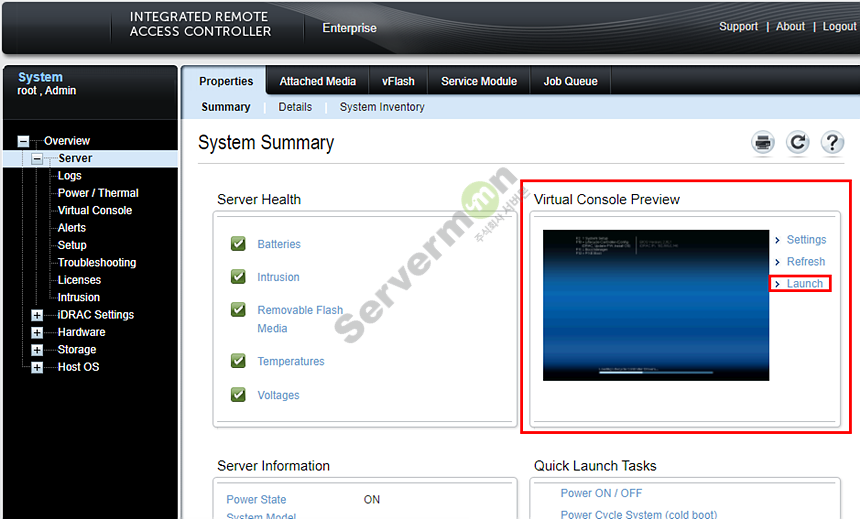Viewport: 860px width, 519px height.
Task: Select Storage tree item
Action: pyautogui.click(x=77, y=350)
